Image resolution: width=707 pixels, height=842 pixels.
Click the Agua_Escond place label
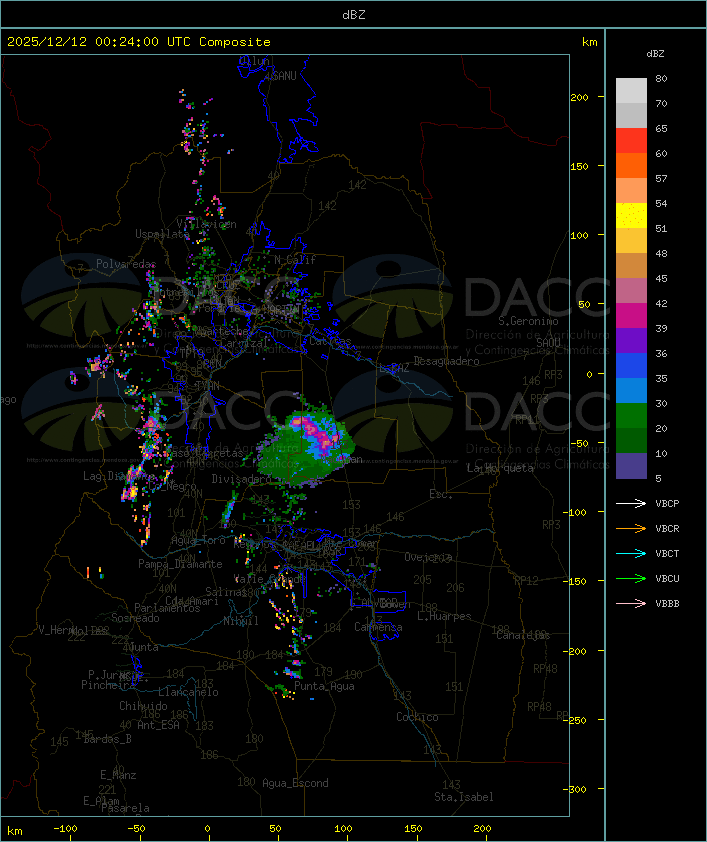tap(295, 783)
